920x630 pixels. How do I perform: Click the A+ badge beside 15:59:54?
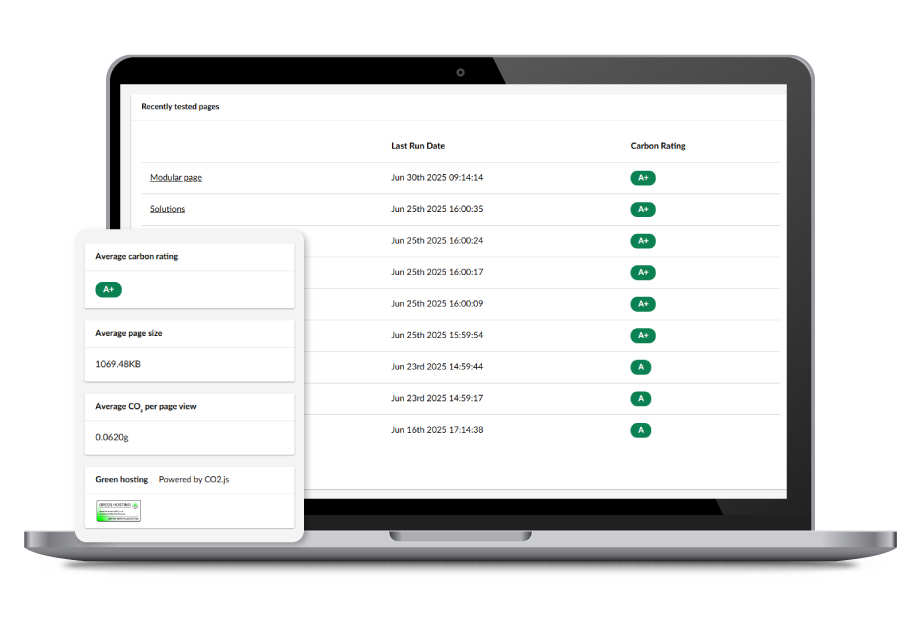tap(642, 336)
